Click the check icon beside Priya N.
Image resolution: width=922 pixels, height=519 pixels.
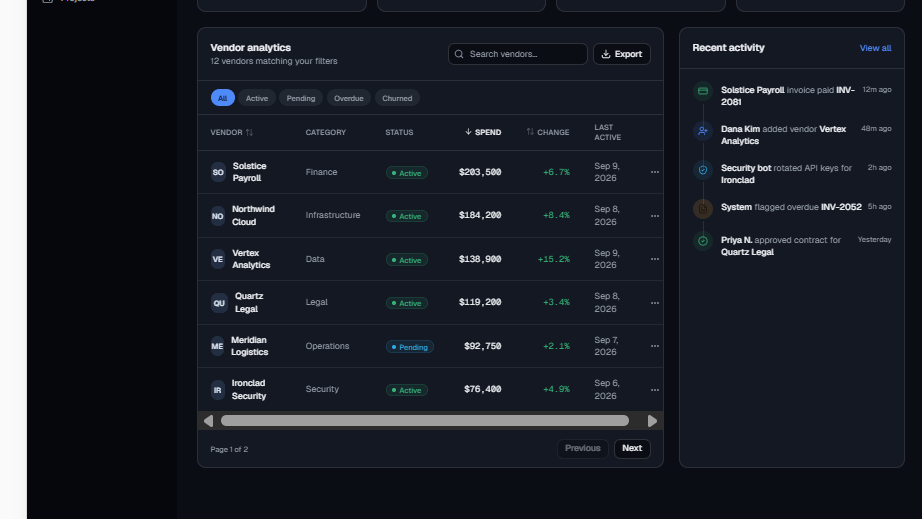coord(703,241)
